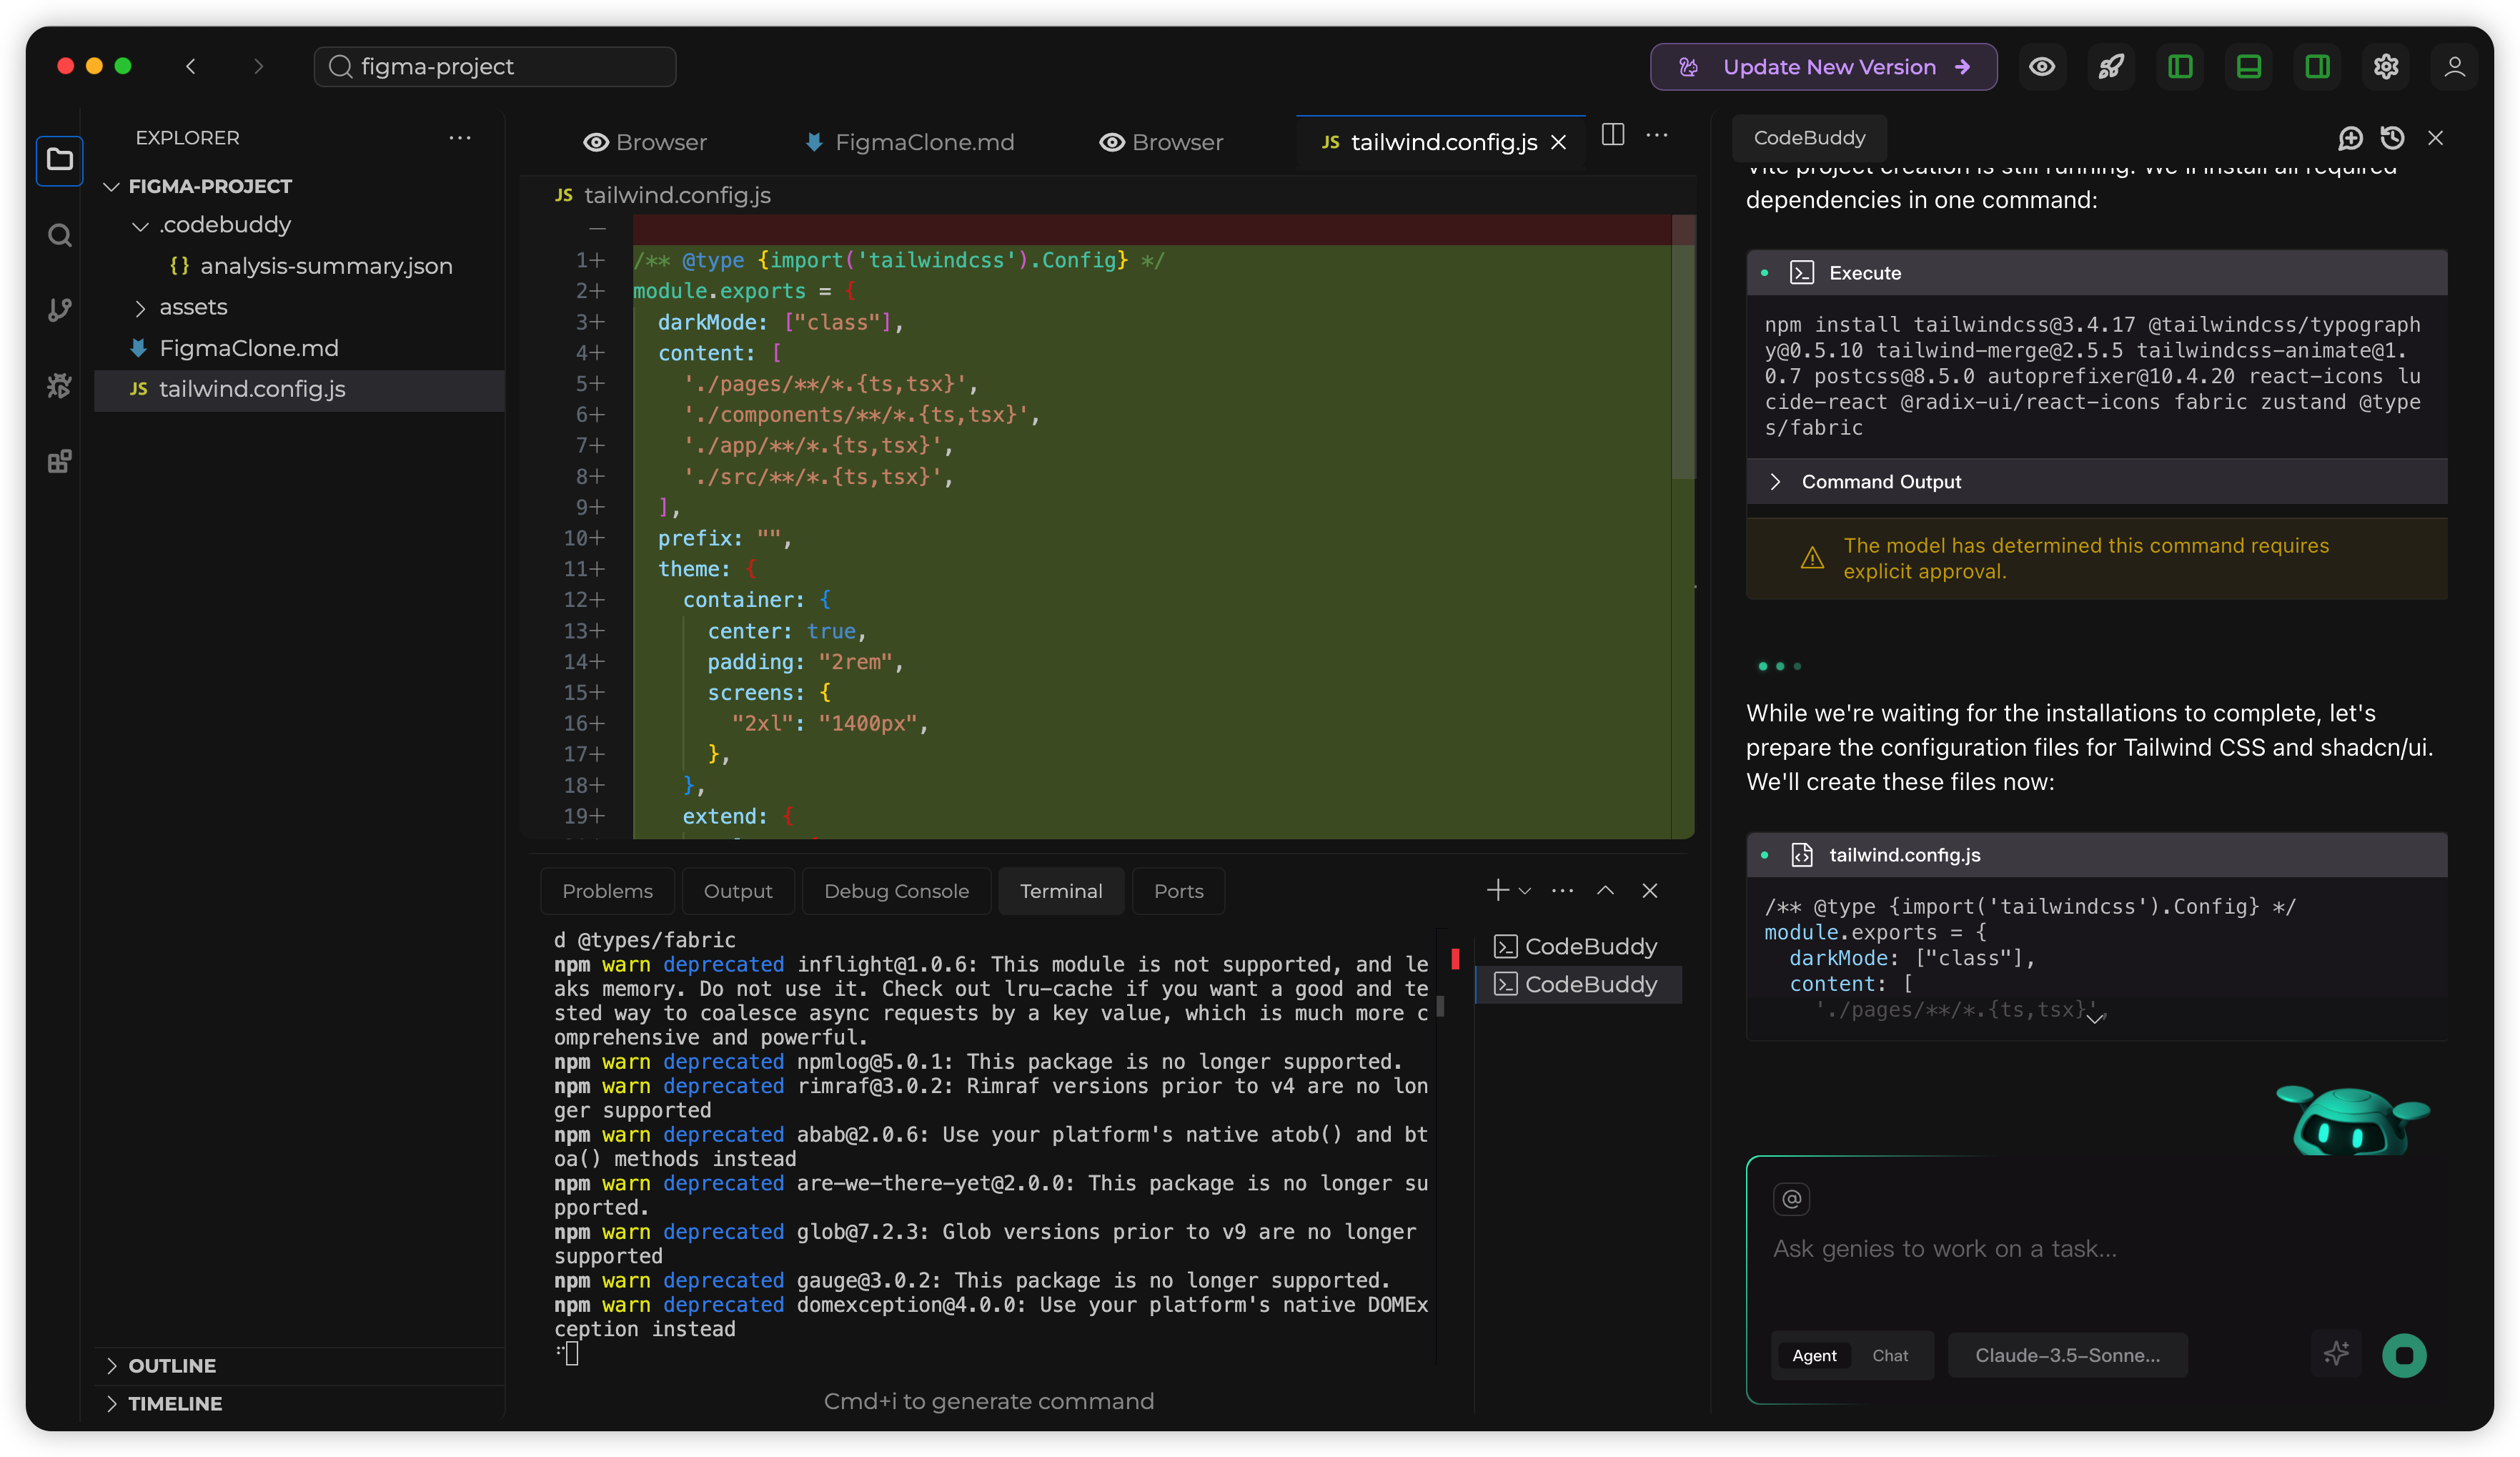
Task: Open the settings gear icon
Action: [x=2386, y=67]
